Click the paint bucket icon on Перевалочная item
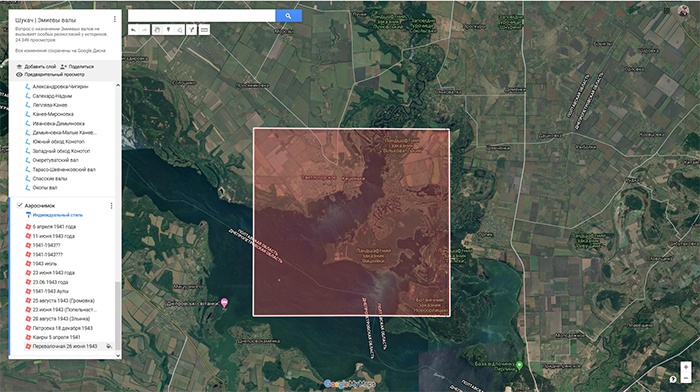This screenshot has height=392, width=700. tap(108, 346)
